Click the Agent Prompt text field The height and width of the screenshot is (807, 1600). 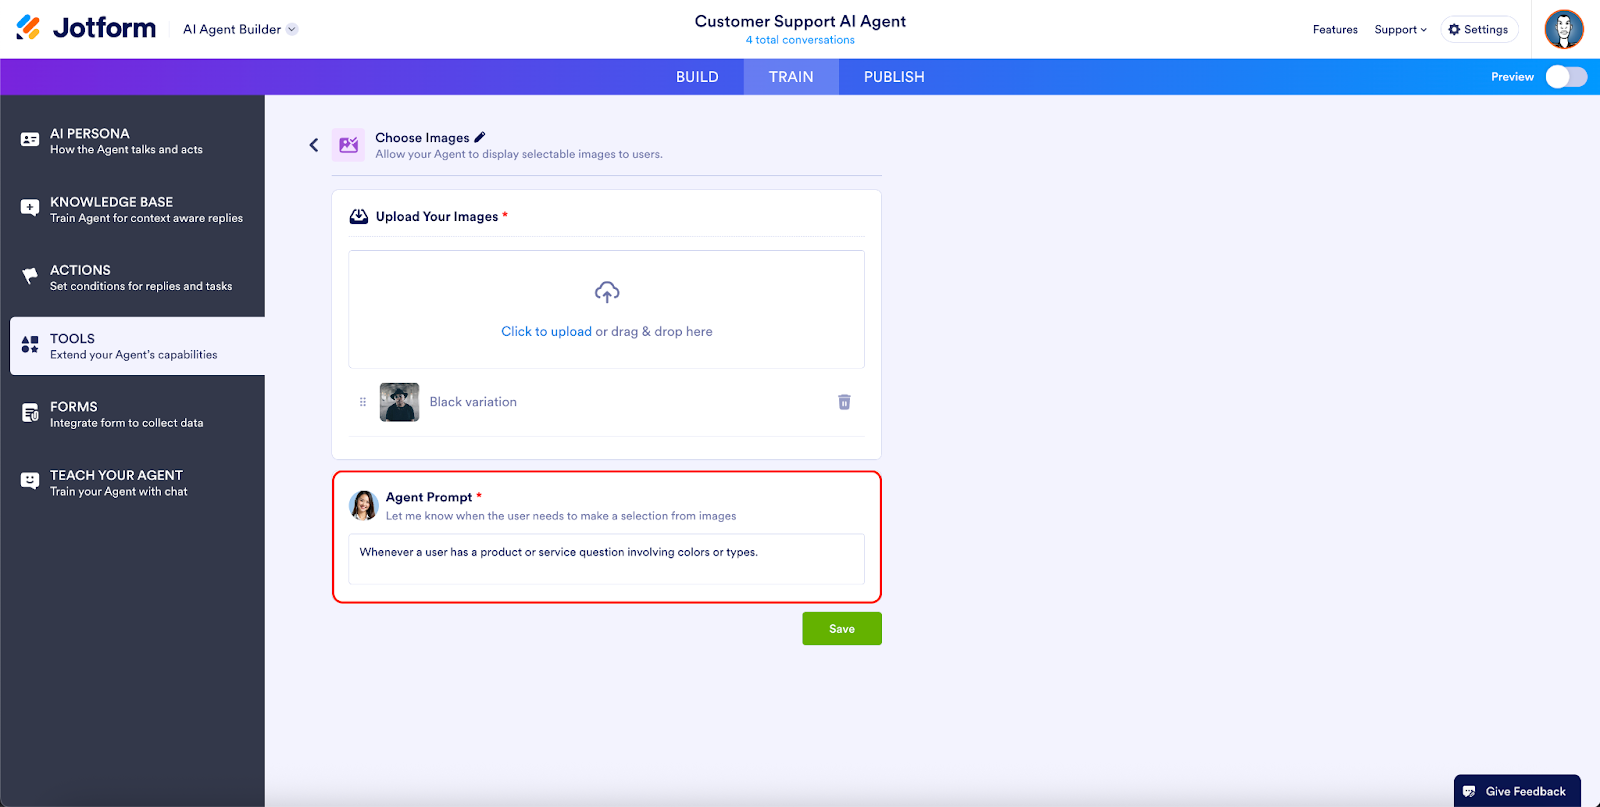606,559
